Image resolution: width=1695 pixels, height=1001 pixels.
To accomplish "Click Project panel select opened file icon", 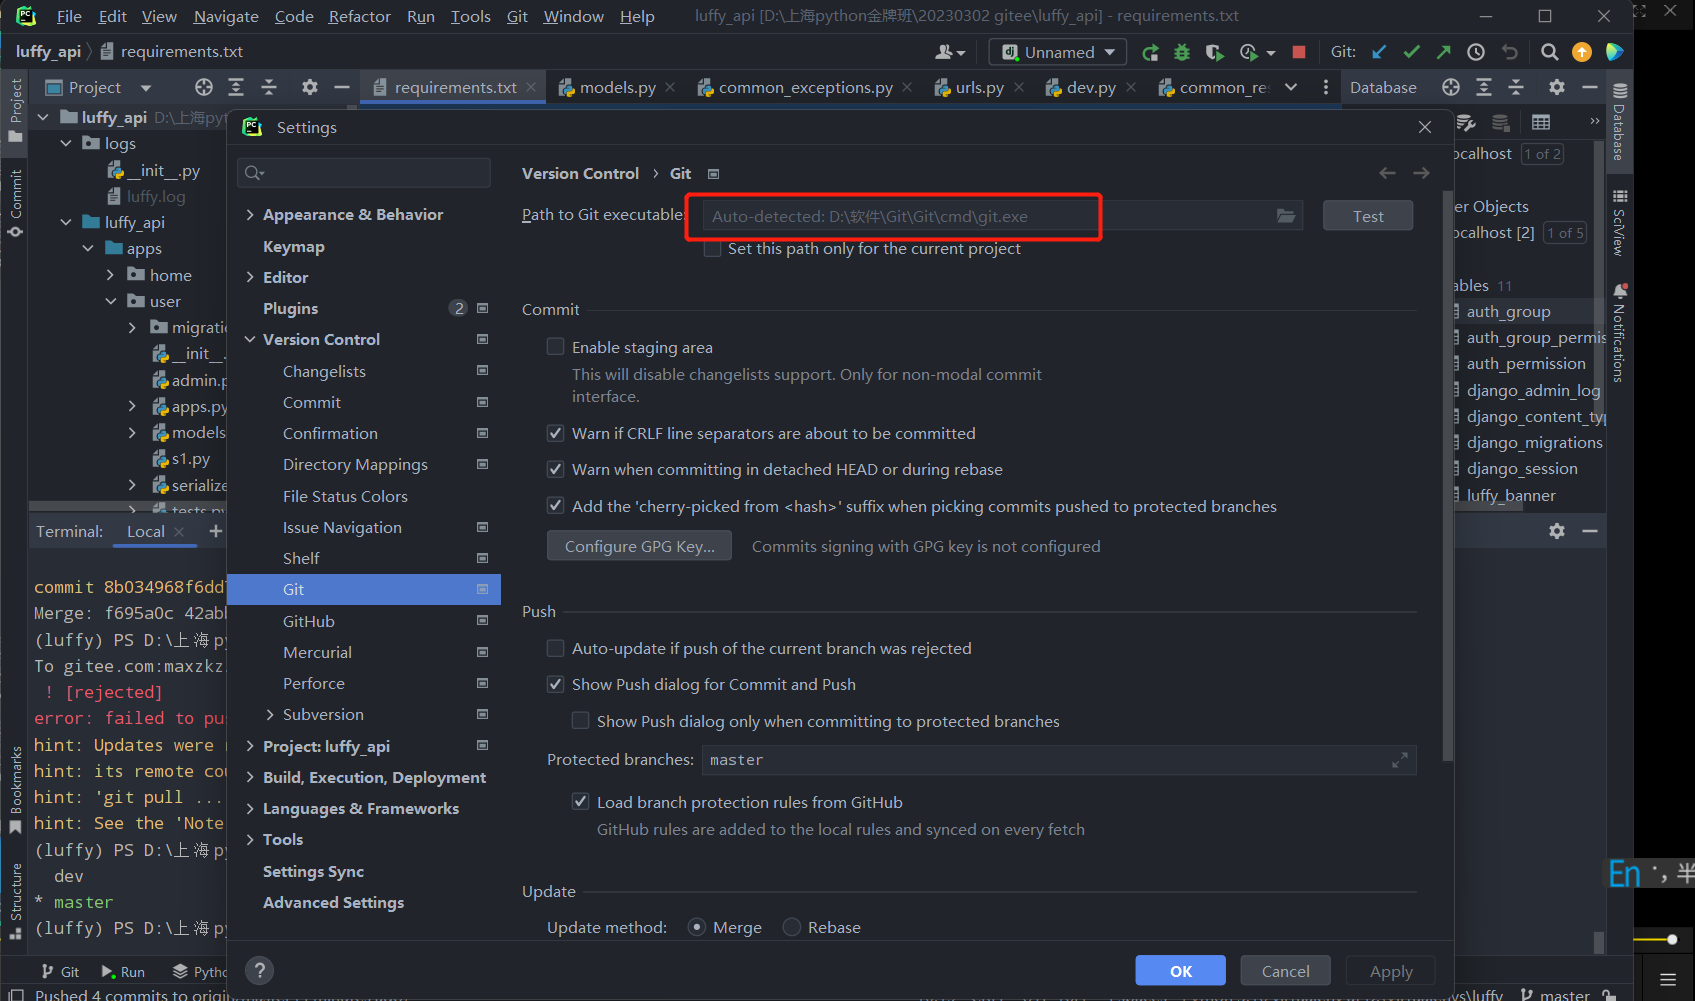I will (x=204, y=87).
